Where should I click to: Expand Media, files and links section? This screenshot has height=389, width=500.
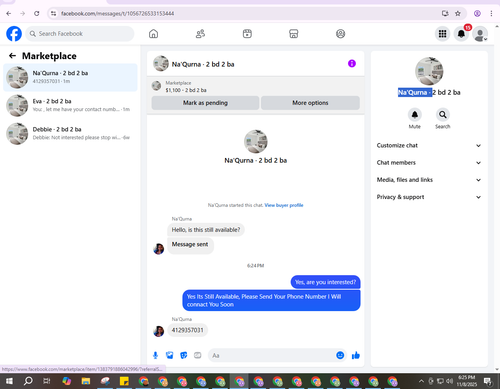pyautogui.click(x=429, y=180)
